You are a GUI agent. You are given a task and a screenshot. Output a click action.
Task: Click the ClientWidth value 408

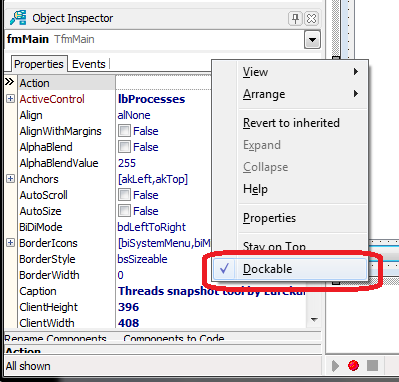pyautogui.click(x=128, y=323)
